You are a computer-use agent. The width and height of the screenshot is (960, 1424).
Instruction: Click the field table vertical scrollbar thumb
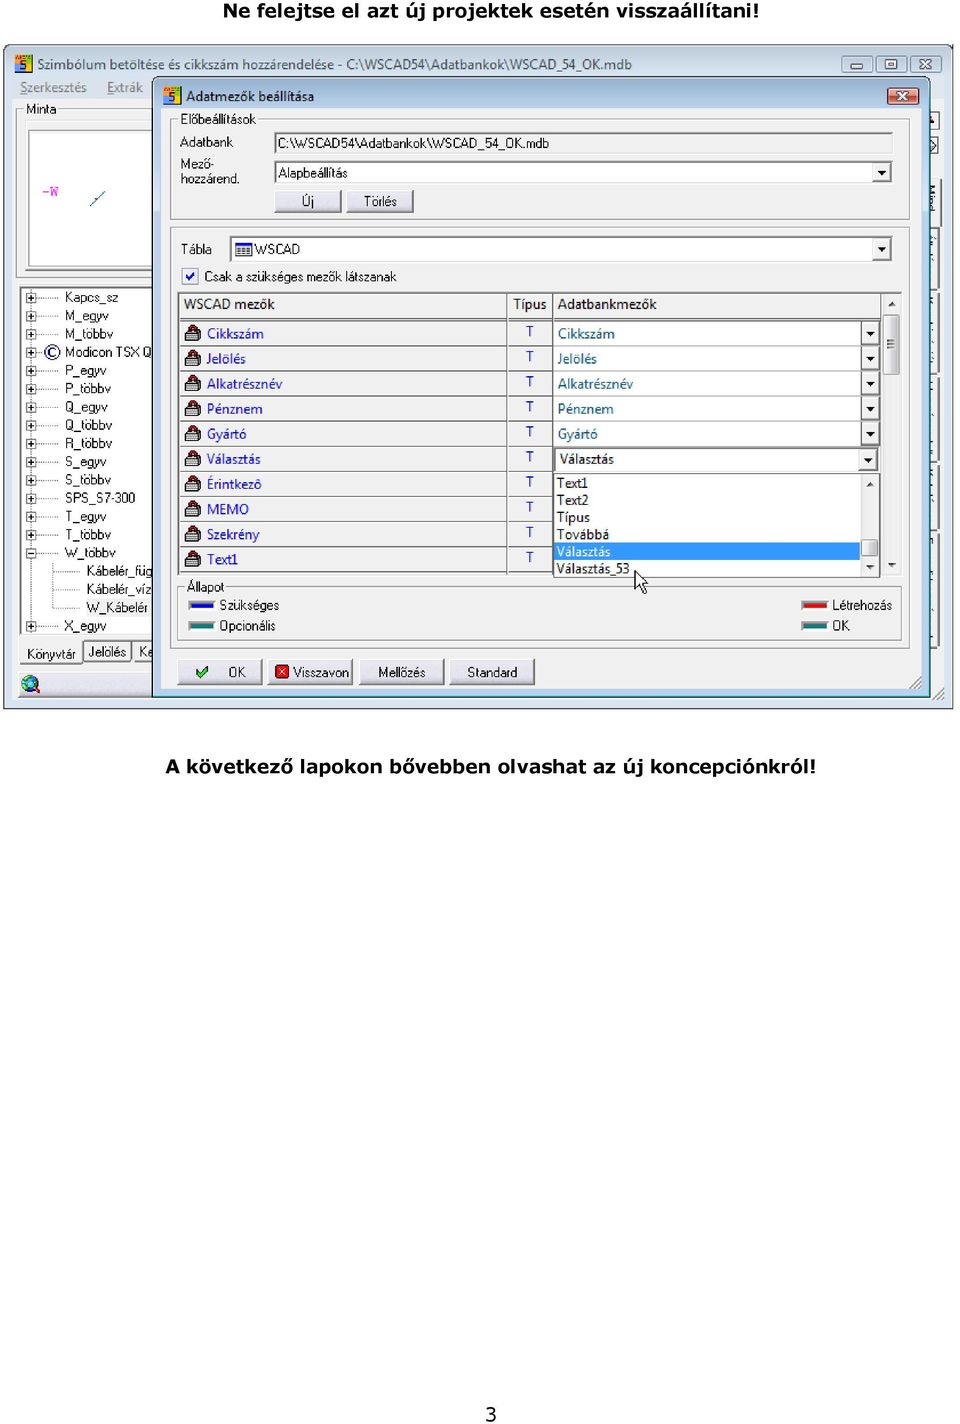click(x=890, y=345)
